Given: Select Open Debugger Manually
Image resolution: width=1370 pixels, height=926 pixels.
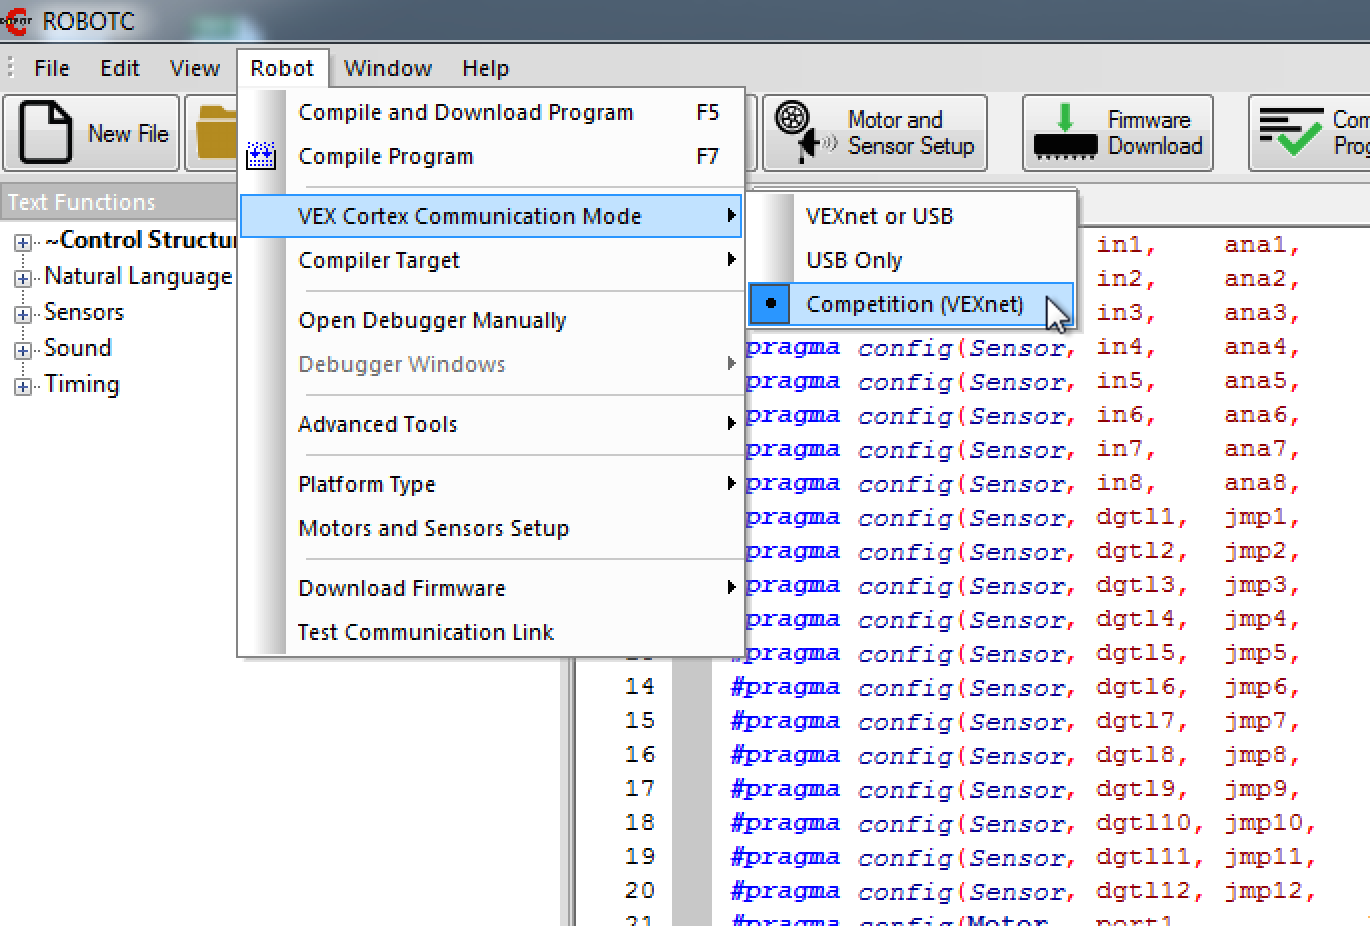Looking at the screenshot, I should click(x=490, y=320).
